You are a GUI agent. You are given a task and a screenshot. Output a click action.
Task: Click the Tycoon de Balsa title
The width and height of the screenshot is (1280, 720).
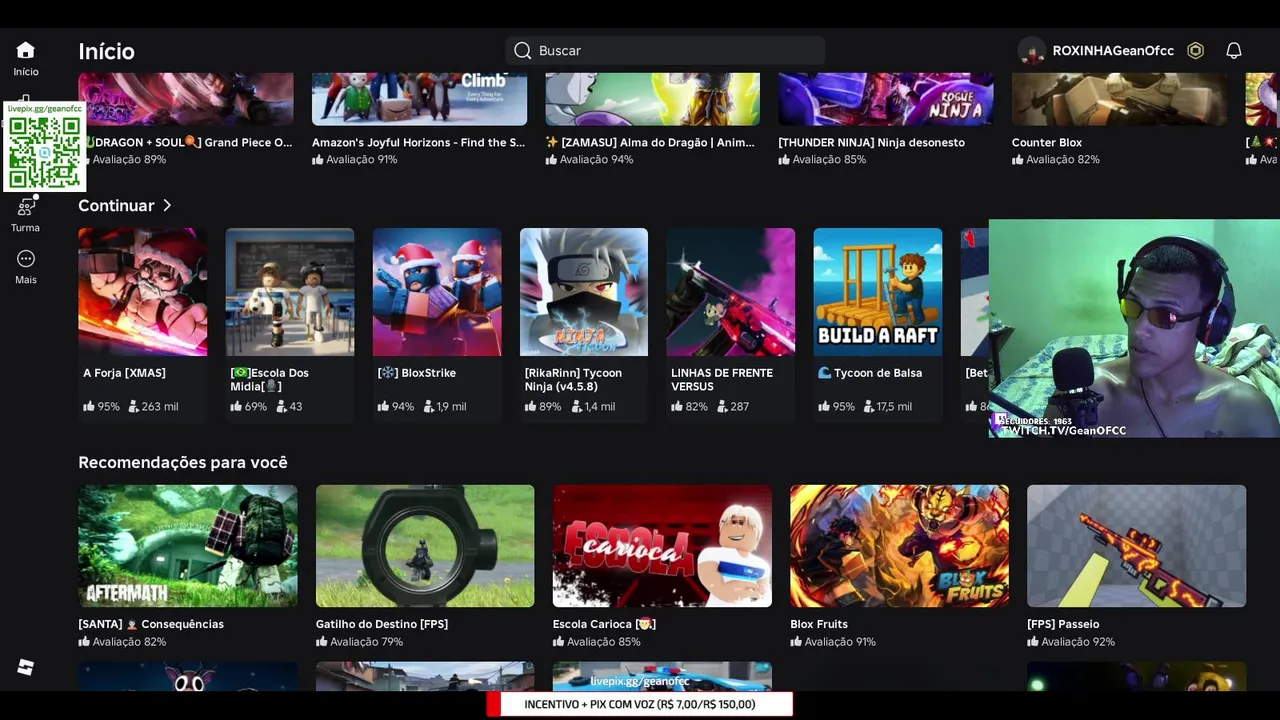(870, 373)
